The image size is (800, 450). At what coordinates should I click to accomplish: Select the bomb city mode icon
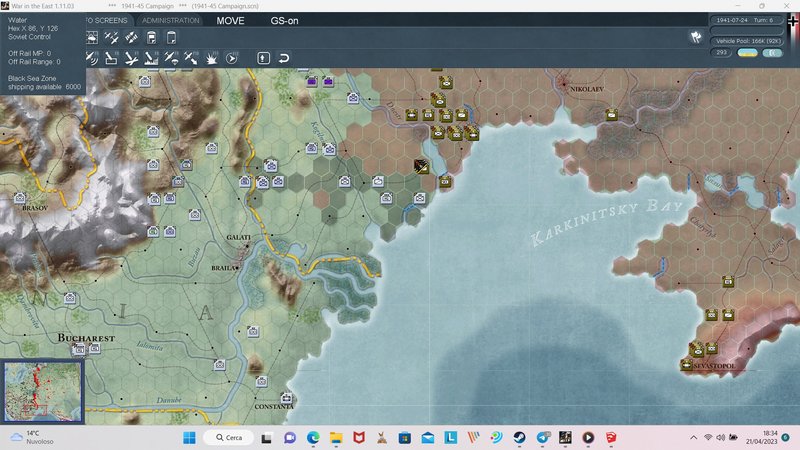(x=151, y=59)
